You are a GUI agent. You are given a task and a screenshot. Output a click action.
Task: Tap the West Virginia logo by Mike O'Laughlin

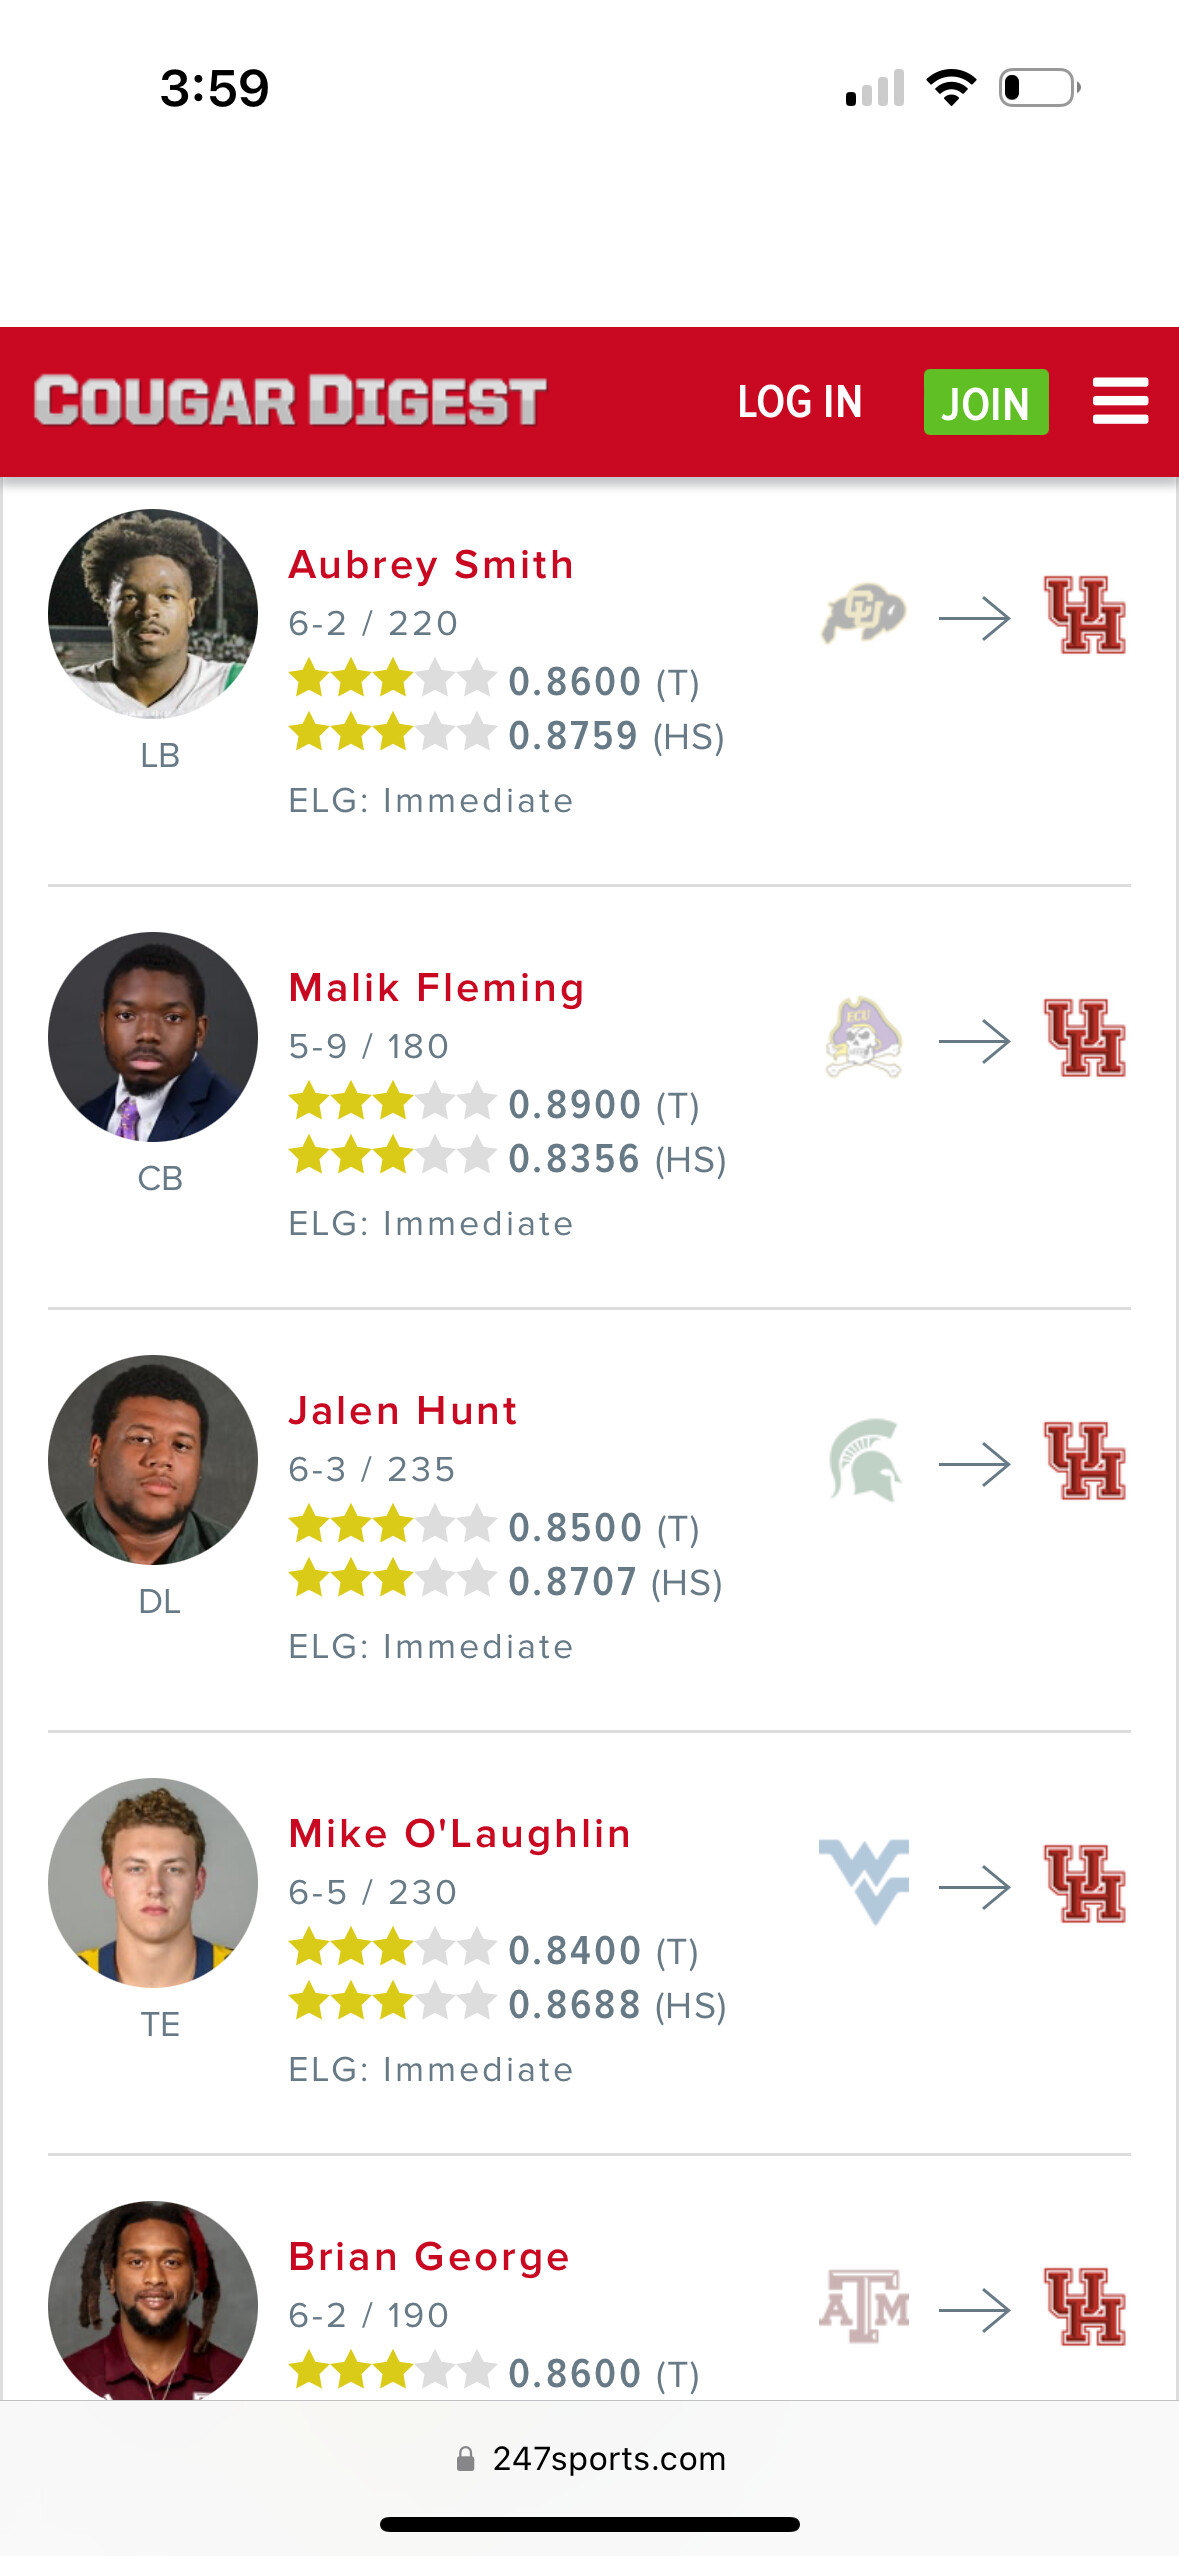click(x=864, y=1881)
